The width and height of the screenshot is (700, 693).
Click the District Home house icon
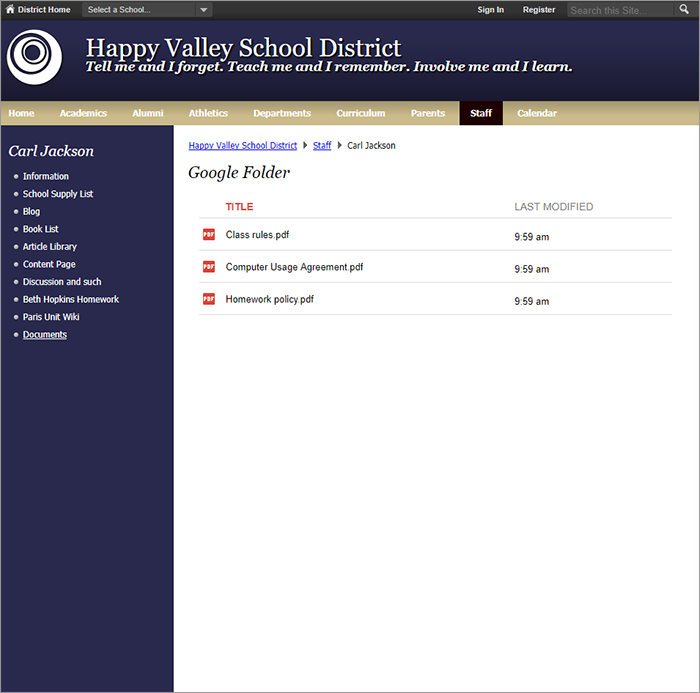10,10
